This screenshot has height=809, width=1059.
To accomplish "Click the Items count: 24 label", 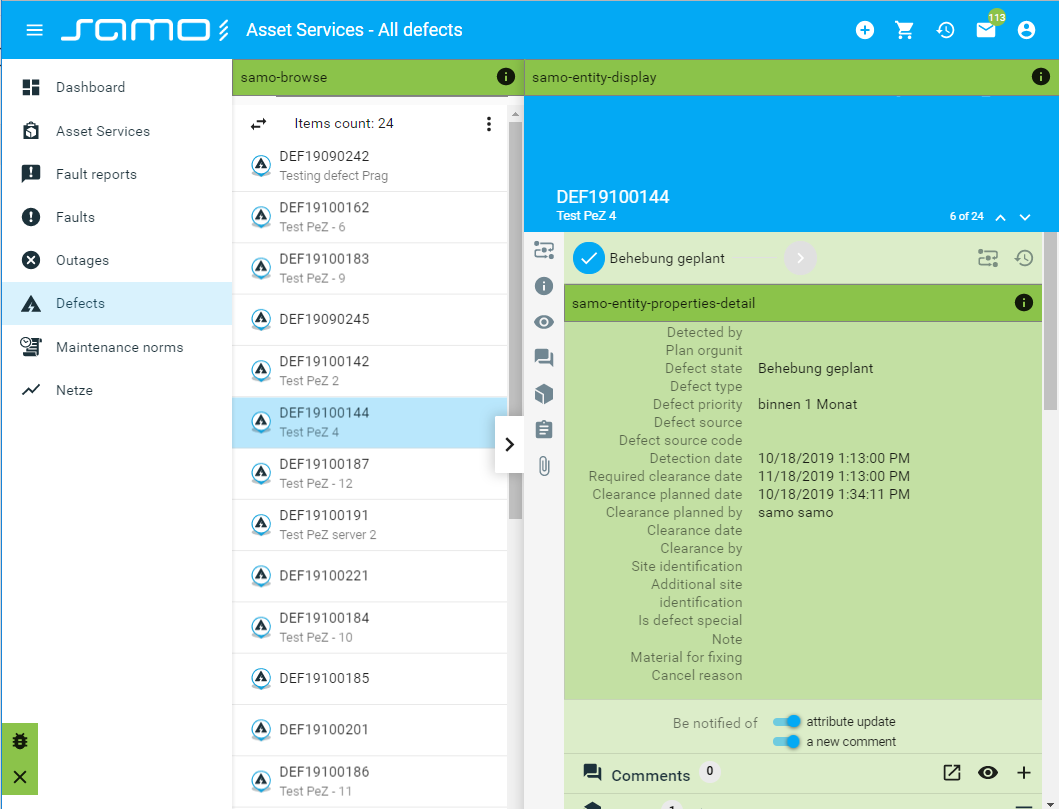I will click(344, 124).
